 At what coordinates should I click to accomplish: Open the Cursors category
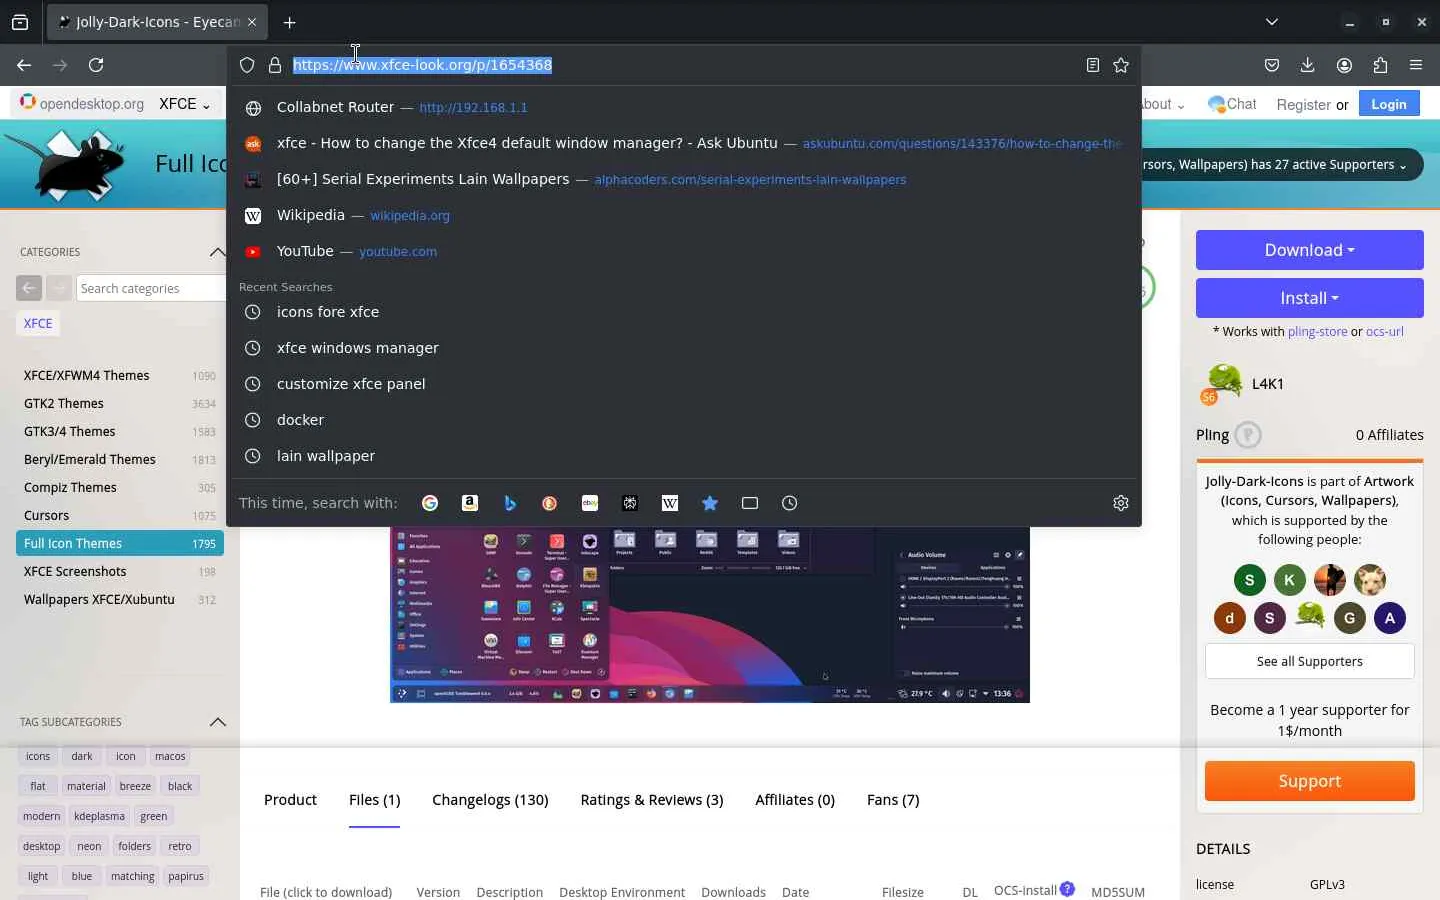(120, 516)
